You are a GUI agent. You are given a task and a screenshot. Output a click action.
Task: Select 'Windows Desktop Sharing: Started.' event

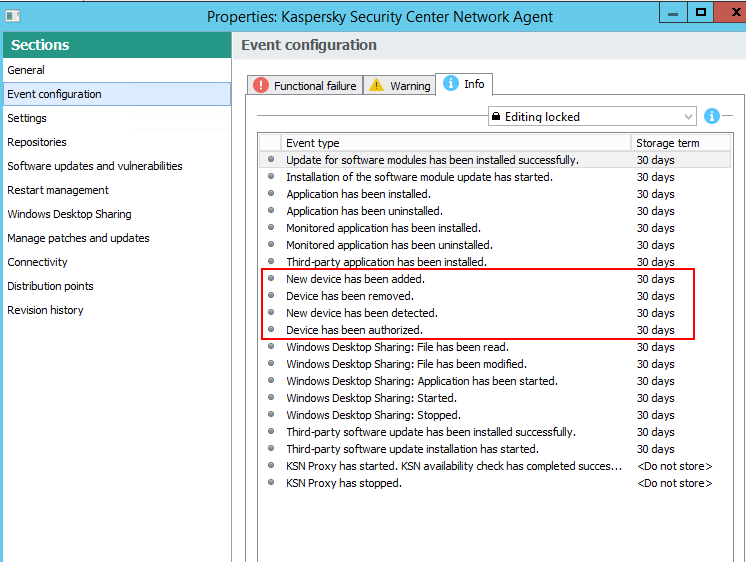(495, 398)
